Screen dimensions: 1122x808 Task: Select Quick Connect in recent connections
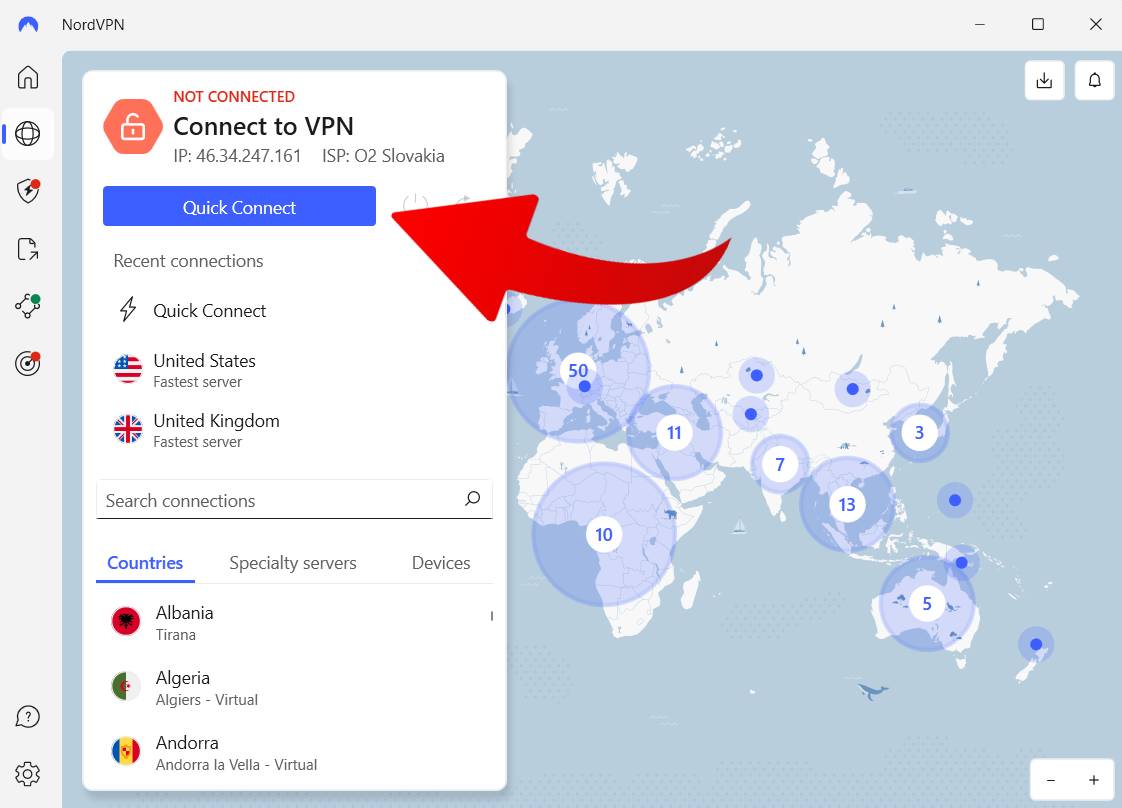click(x=209, y=311)
